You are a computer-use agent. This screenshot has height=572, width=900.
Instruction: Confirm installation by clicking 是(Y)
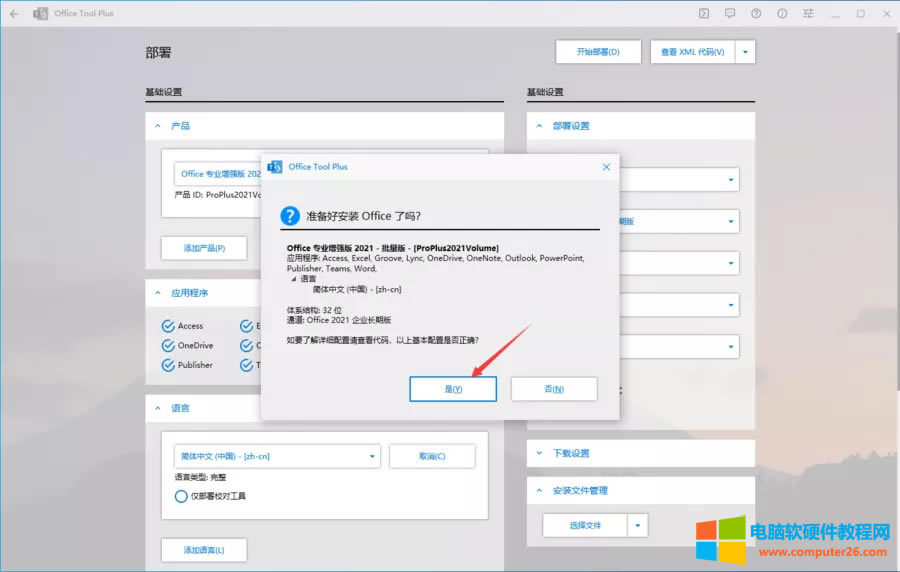point(453,389)
